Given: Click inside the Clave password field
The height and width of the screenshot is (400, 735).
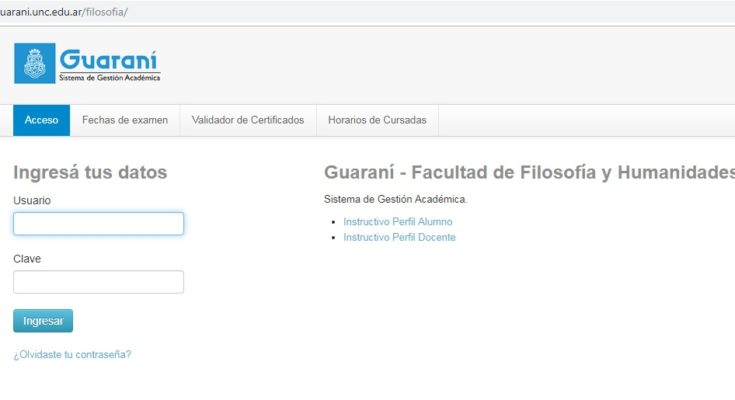Looking at the screenshot, I should pos(98,282).
